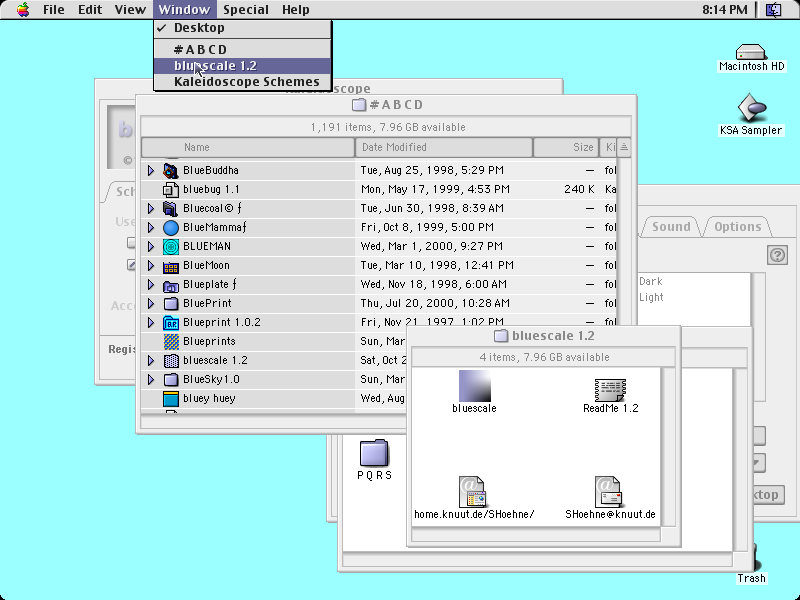Click the 240 K size value
Screen dimensions: 800x600
tap(579, 189)
